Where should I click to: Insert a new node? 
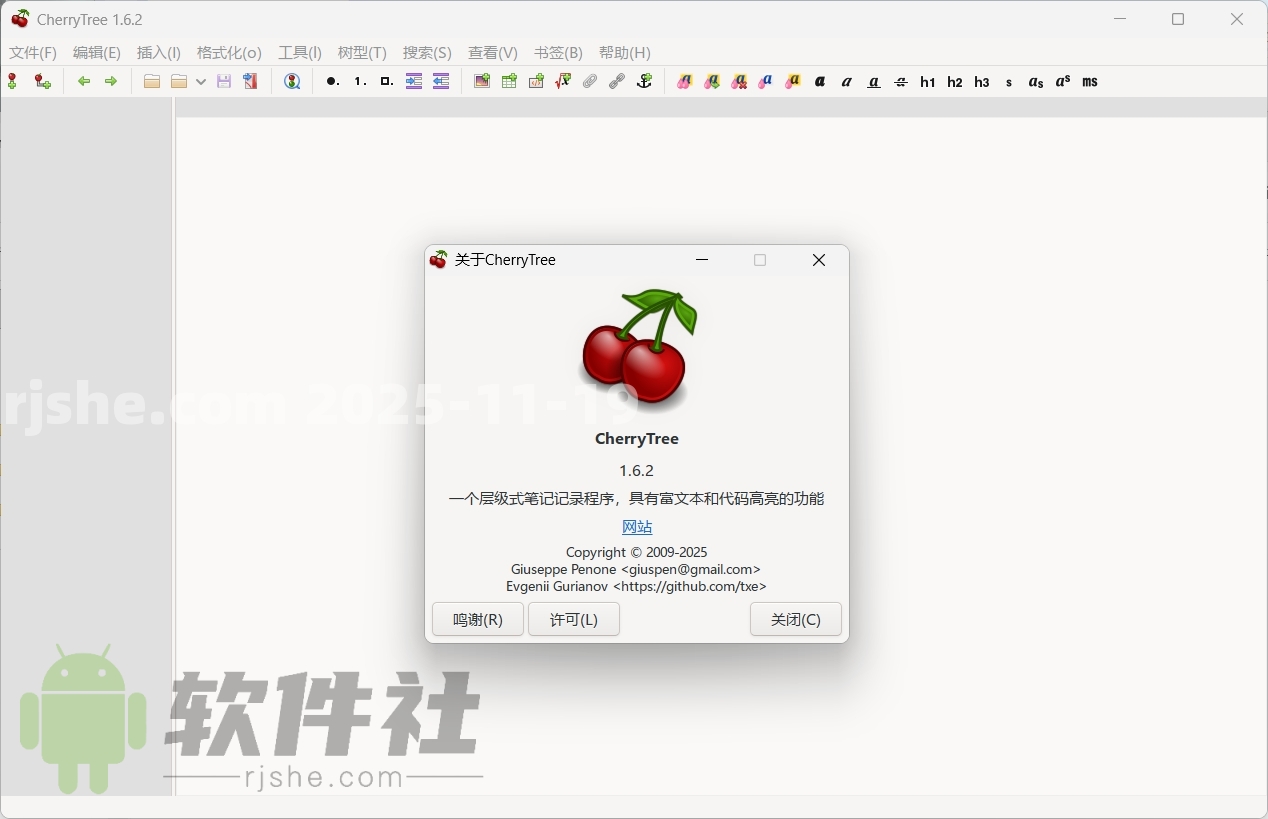point(12,81)
